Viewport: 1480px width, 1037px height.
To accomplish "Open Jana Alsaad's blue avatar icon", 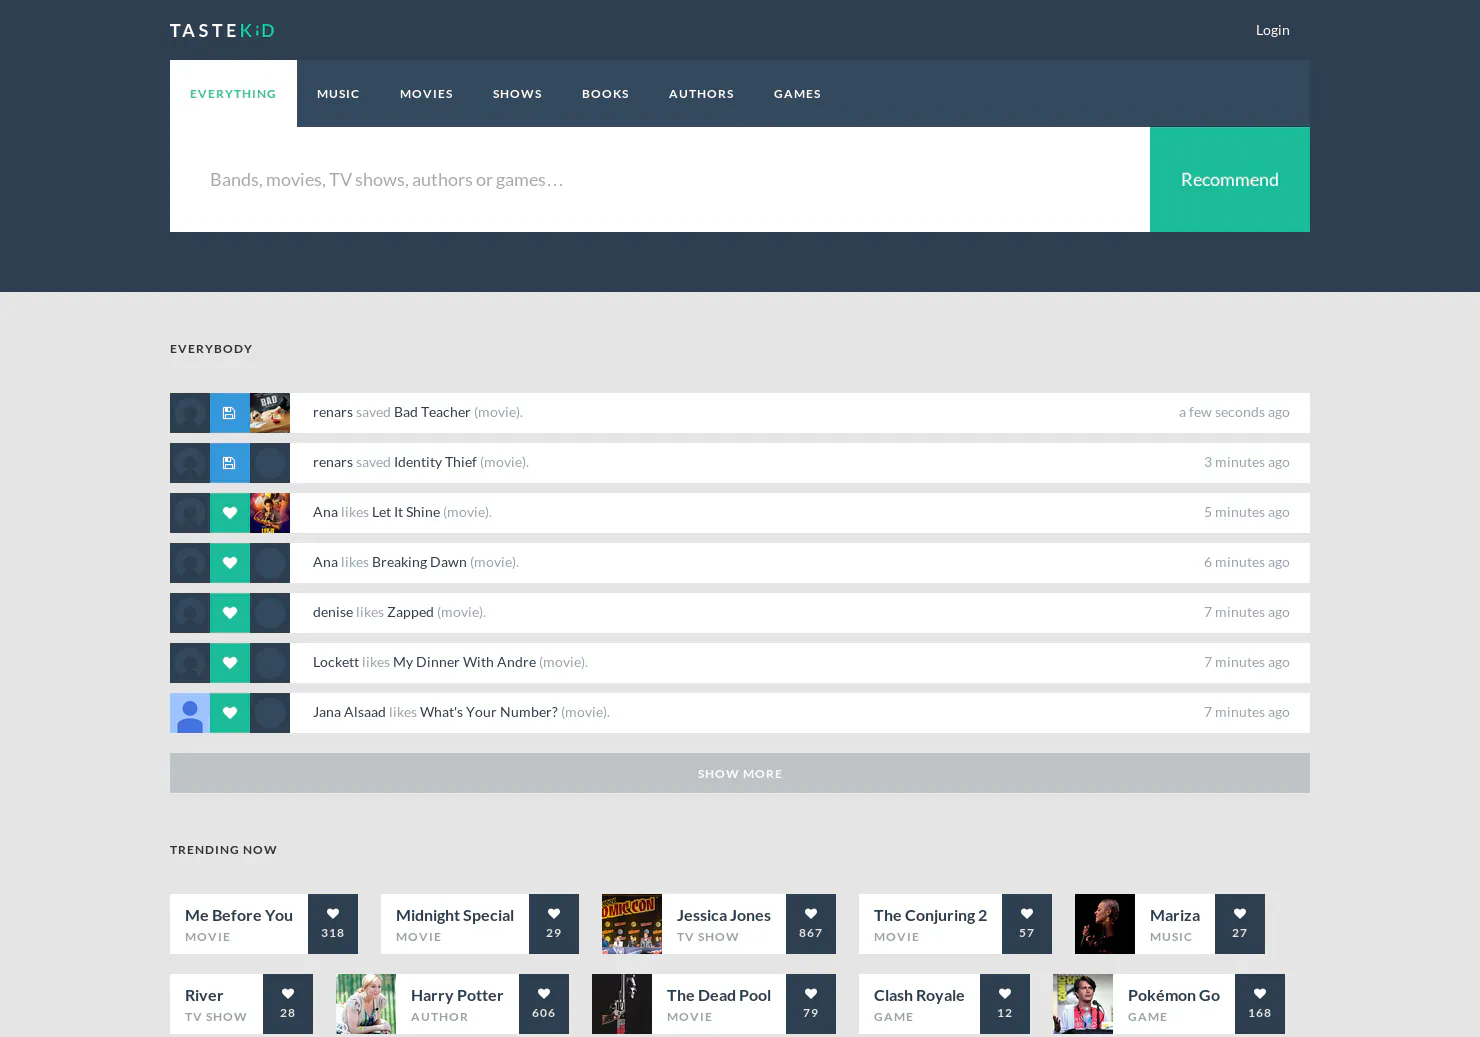I will [x=190, y=713].
